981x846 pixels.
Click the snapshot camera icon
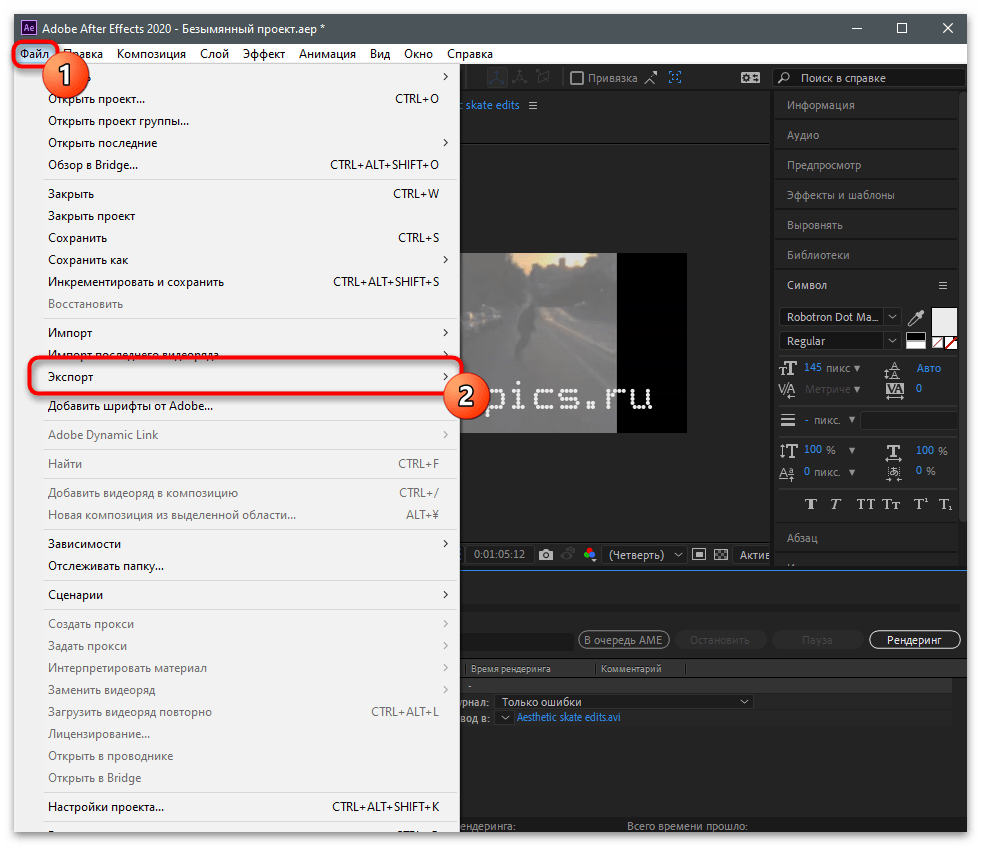coord(546,554)
